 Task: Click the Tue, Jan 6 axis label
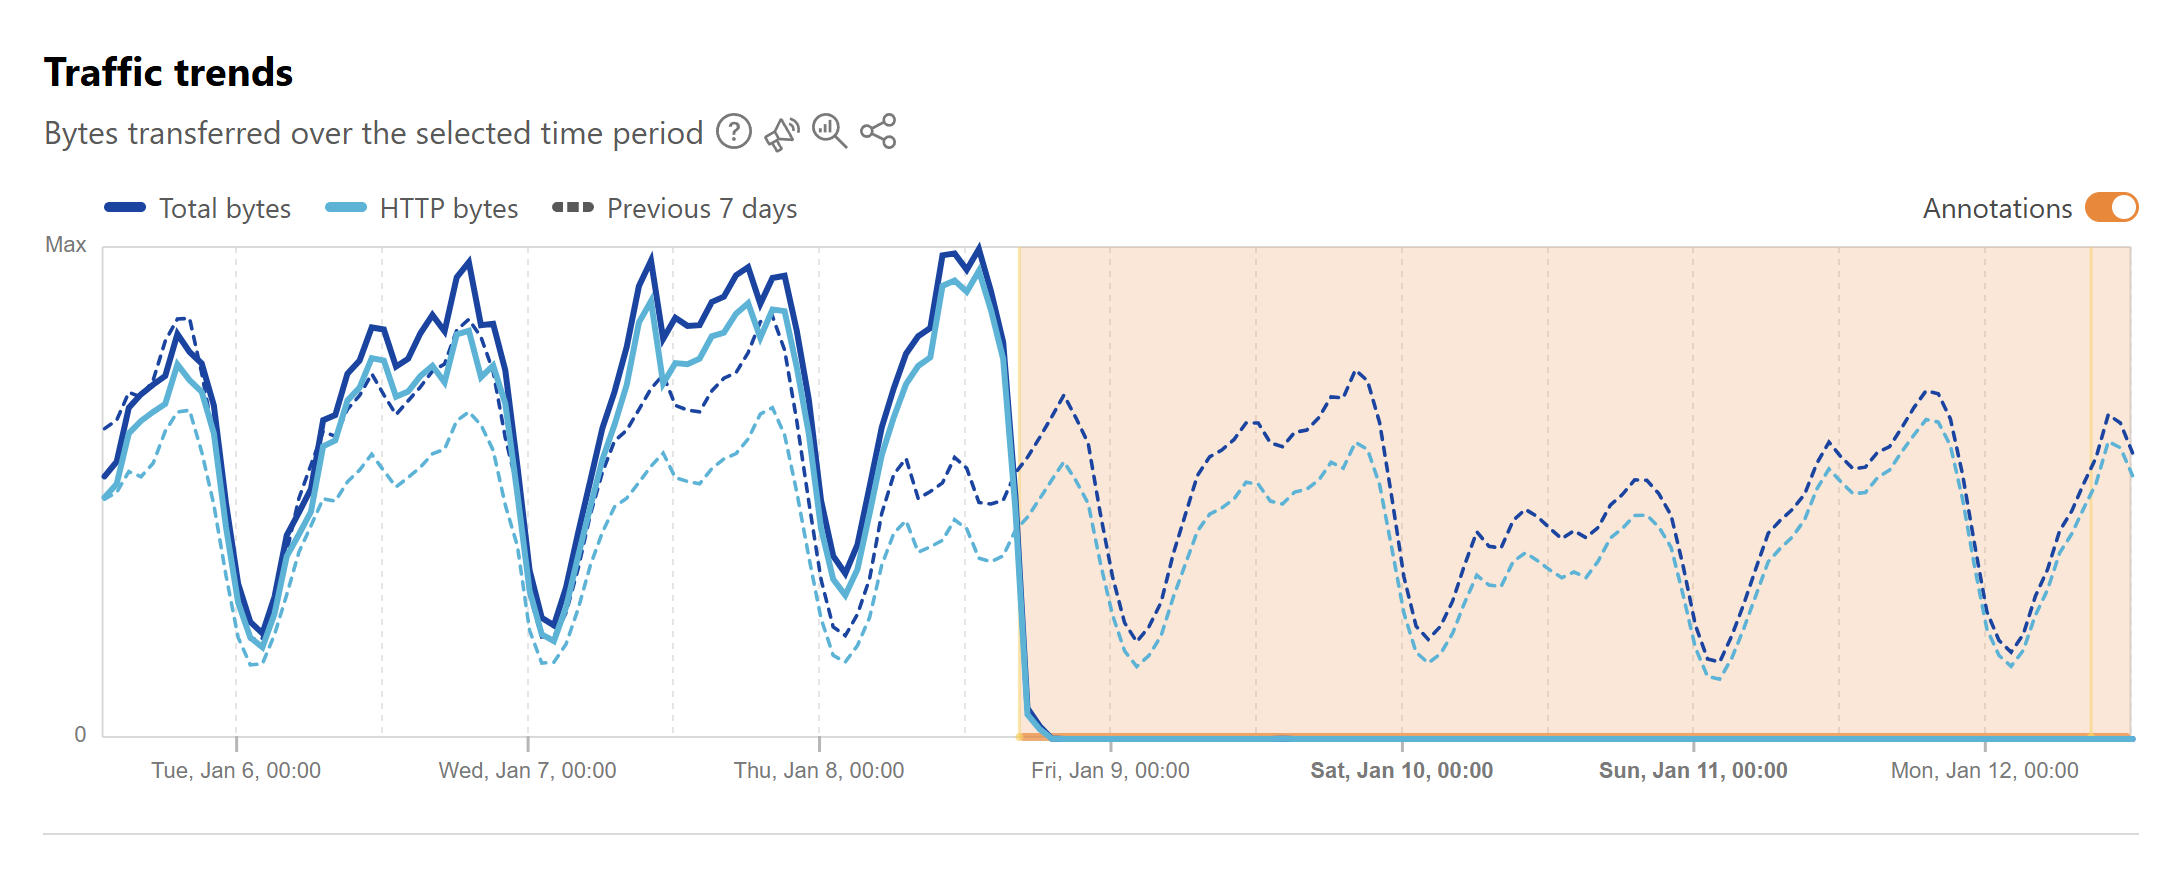click(x=236, y=771)
